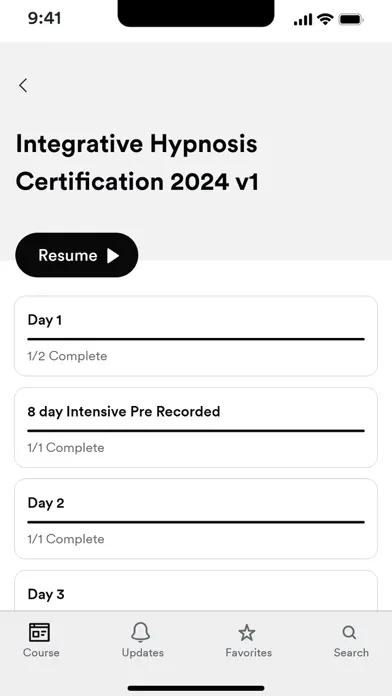Tap the Integrative Hypnosis Certification course title

[x=137, y=162]
